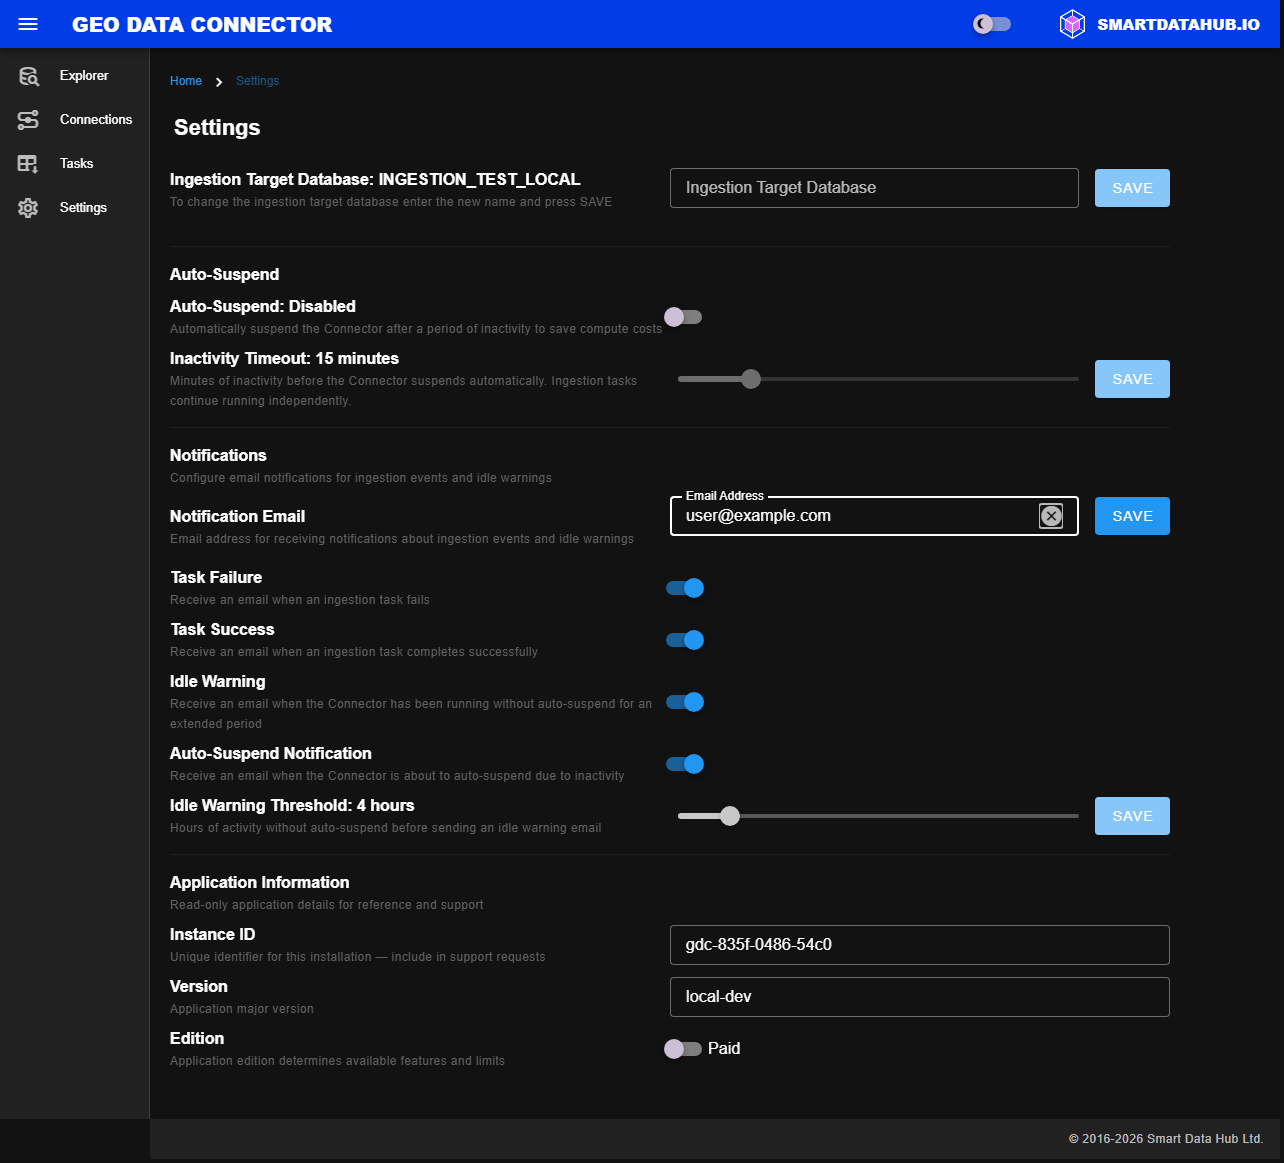Click the 'Inactivity Timeout: 15 minutes' label
Screen dimensions: 1284x1163
tap(284, 358)
